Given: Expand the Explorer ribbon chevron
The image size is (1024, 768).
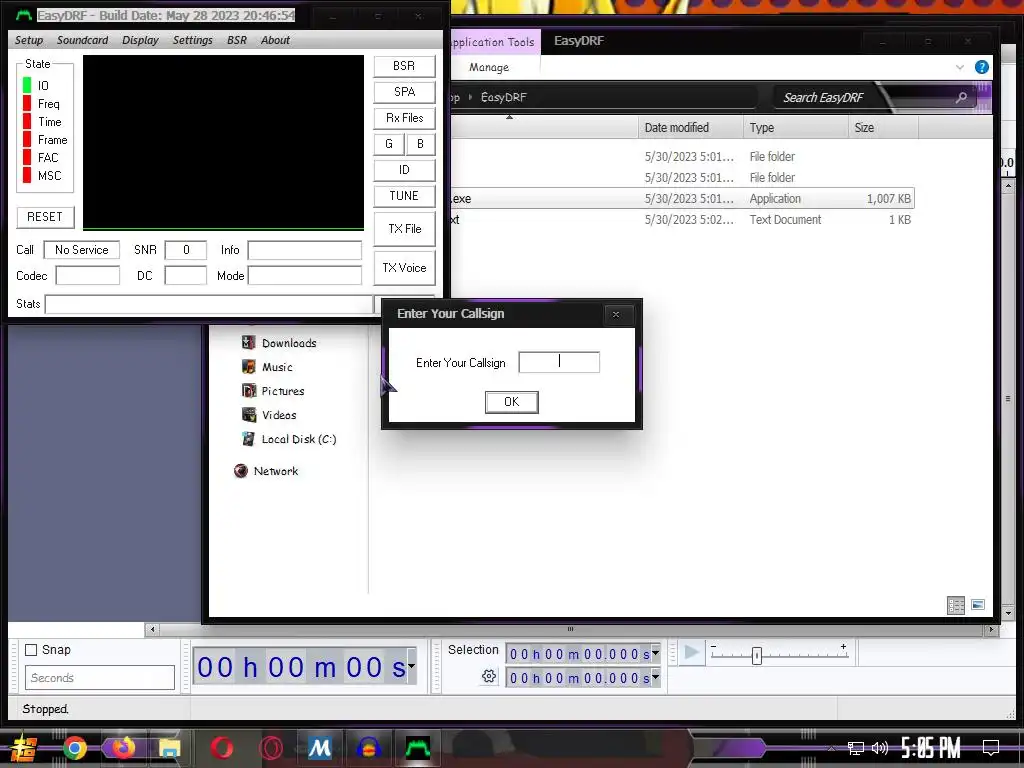Looking at the screenshot, I should pyautogui.click(x=959, y=67).
